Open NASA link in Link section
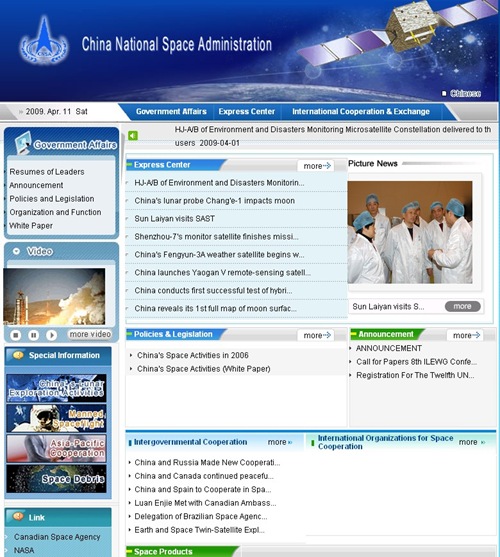The image size is (500, 557). (x=24, y=551)
